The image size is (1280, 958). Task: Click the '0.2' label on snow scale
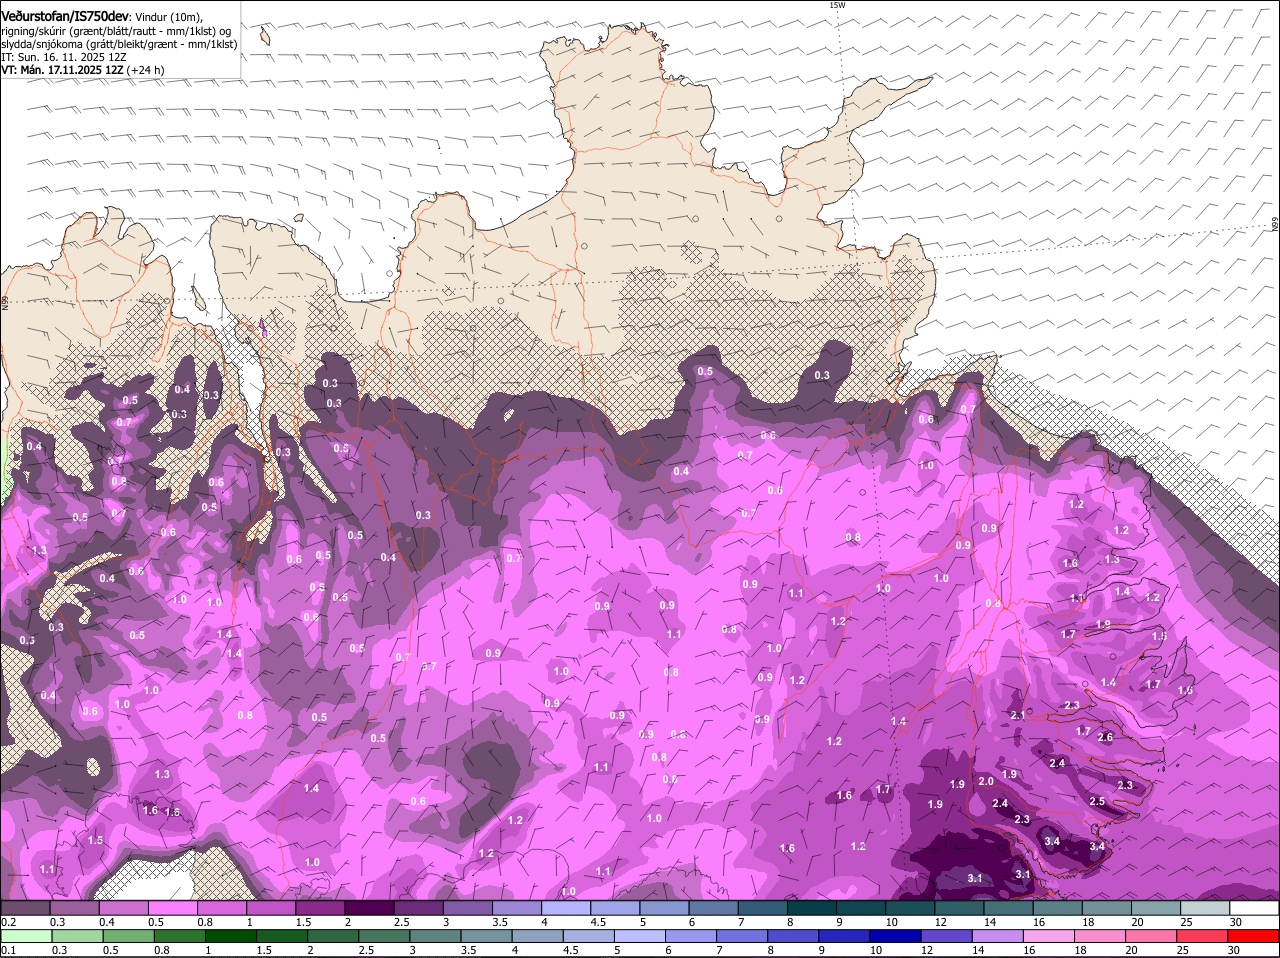[9, 922]
